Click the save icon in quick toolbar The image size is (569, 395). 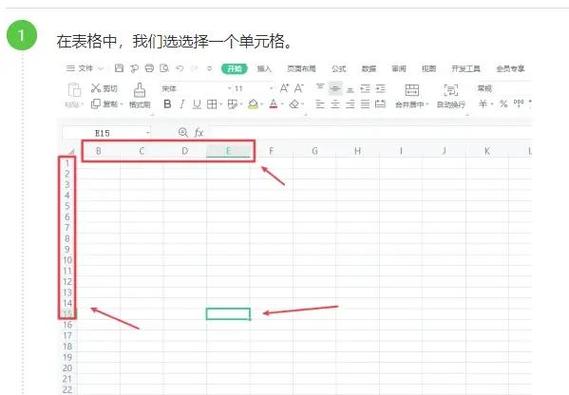pos(119,68)
